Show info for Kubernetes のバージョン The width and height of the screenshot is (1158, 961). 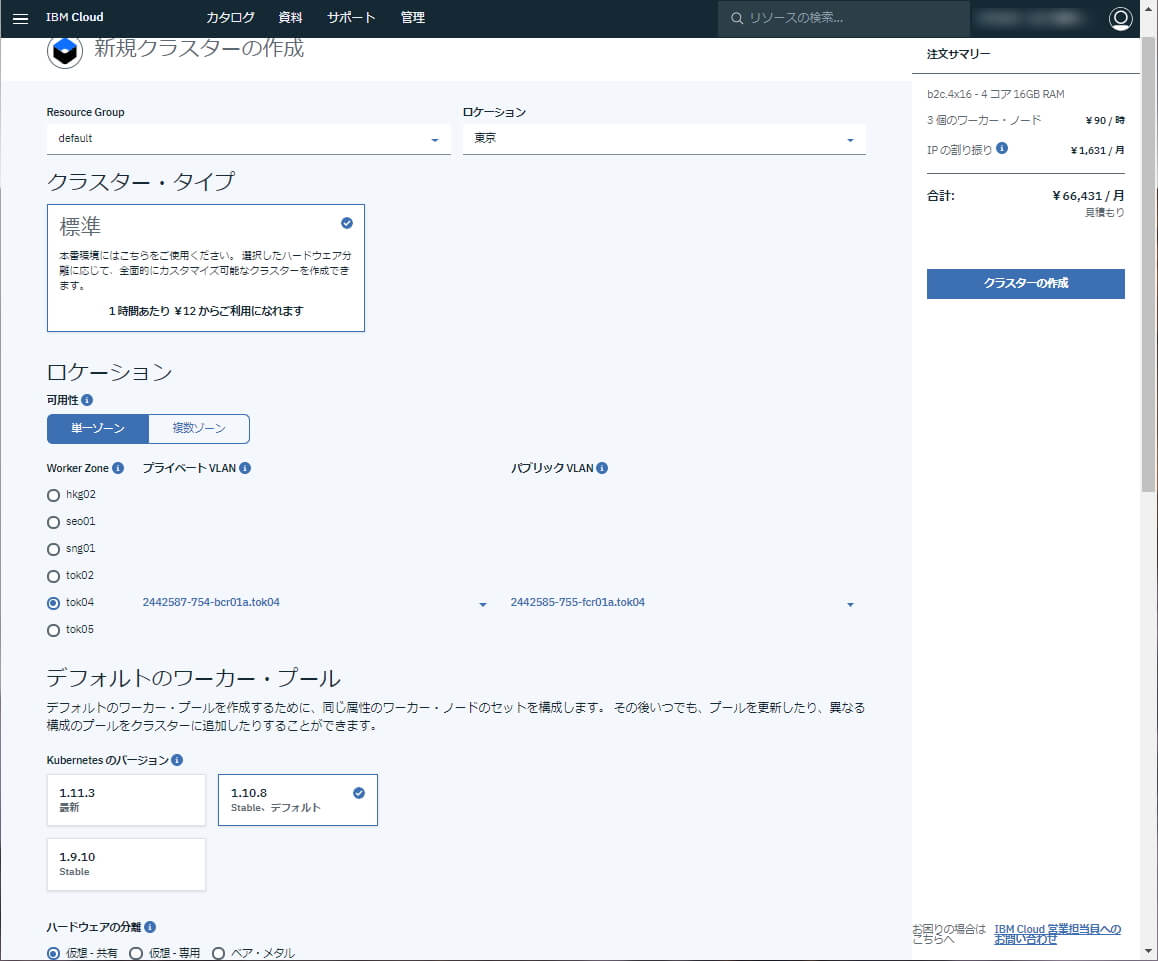point(177,759)
